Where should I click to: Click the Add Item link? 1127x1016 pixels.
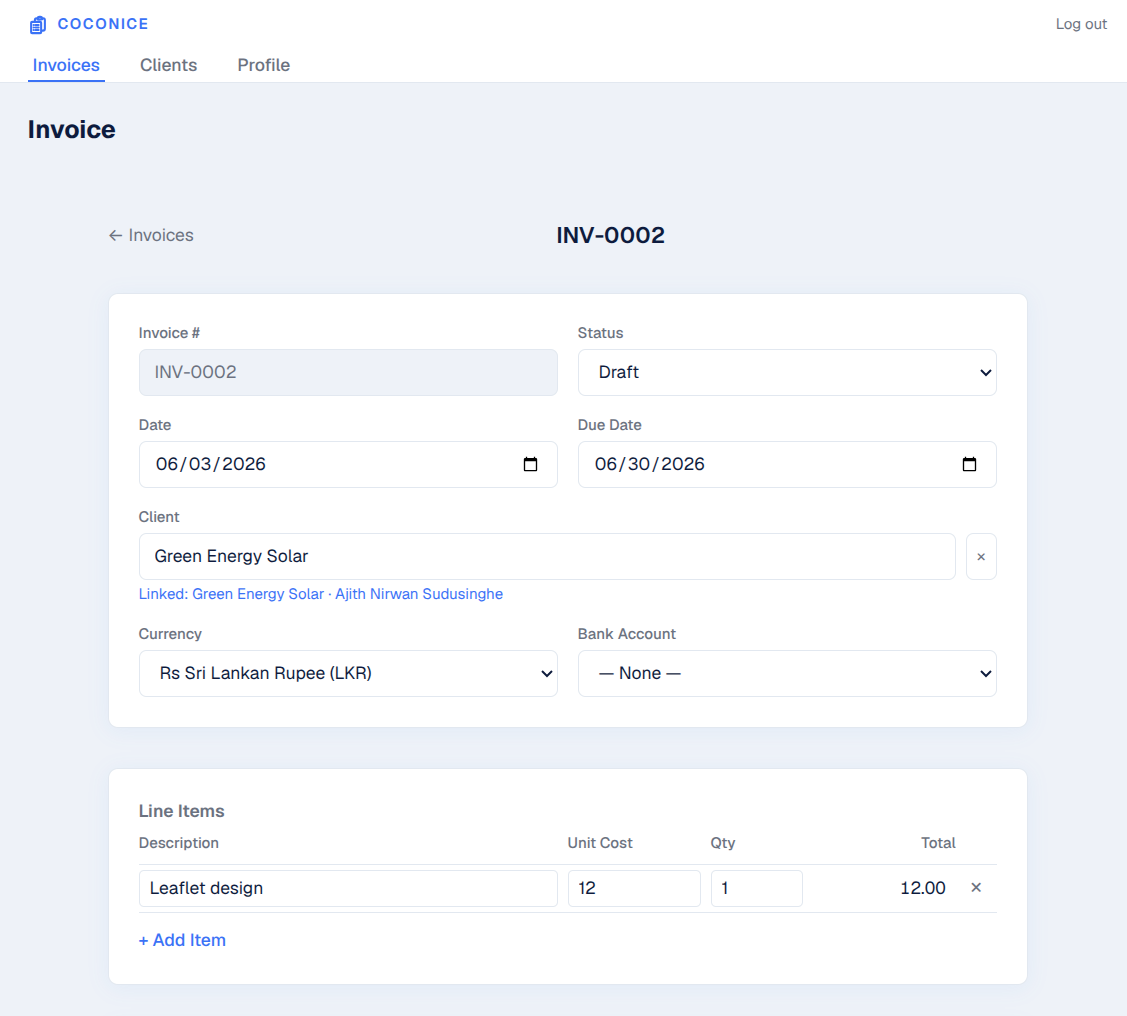tap(182, 940)
